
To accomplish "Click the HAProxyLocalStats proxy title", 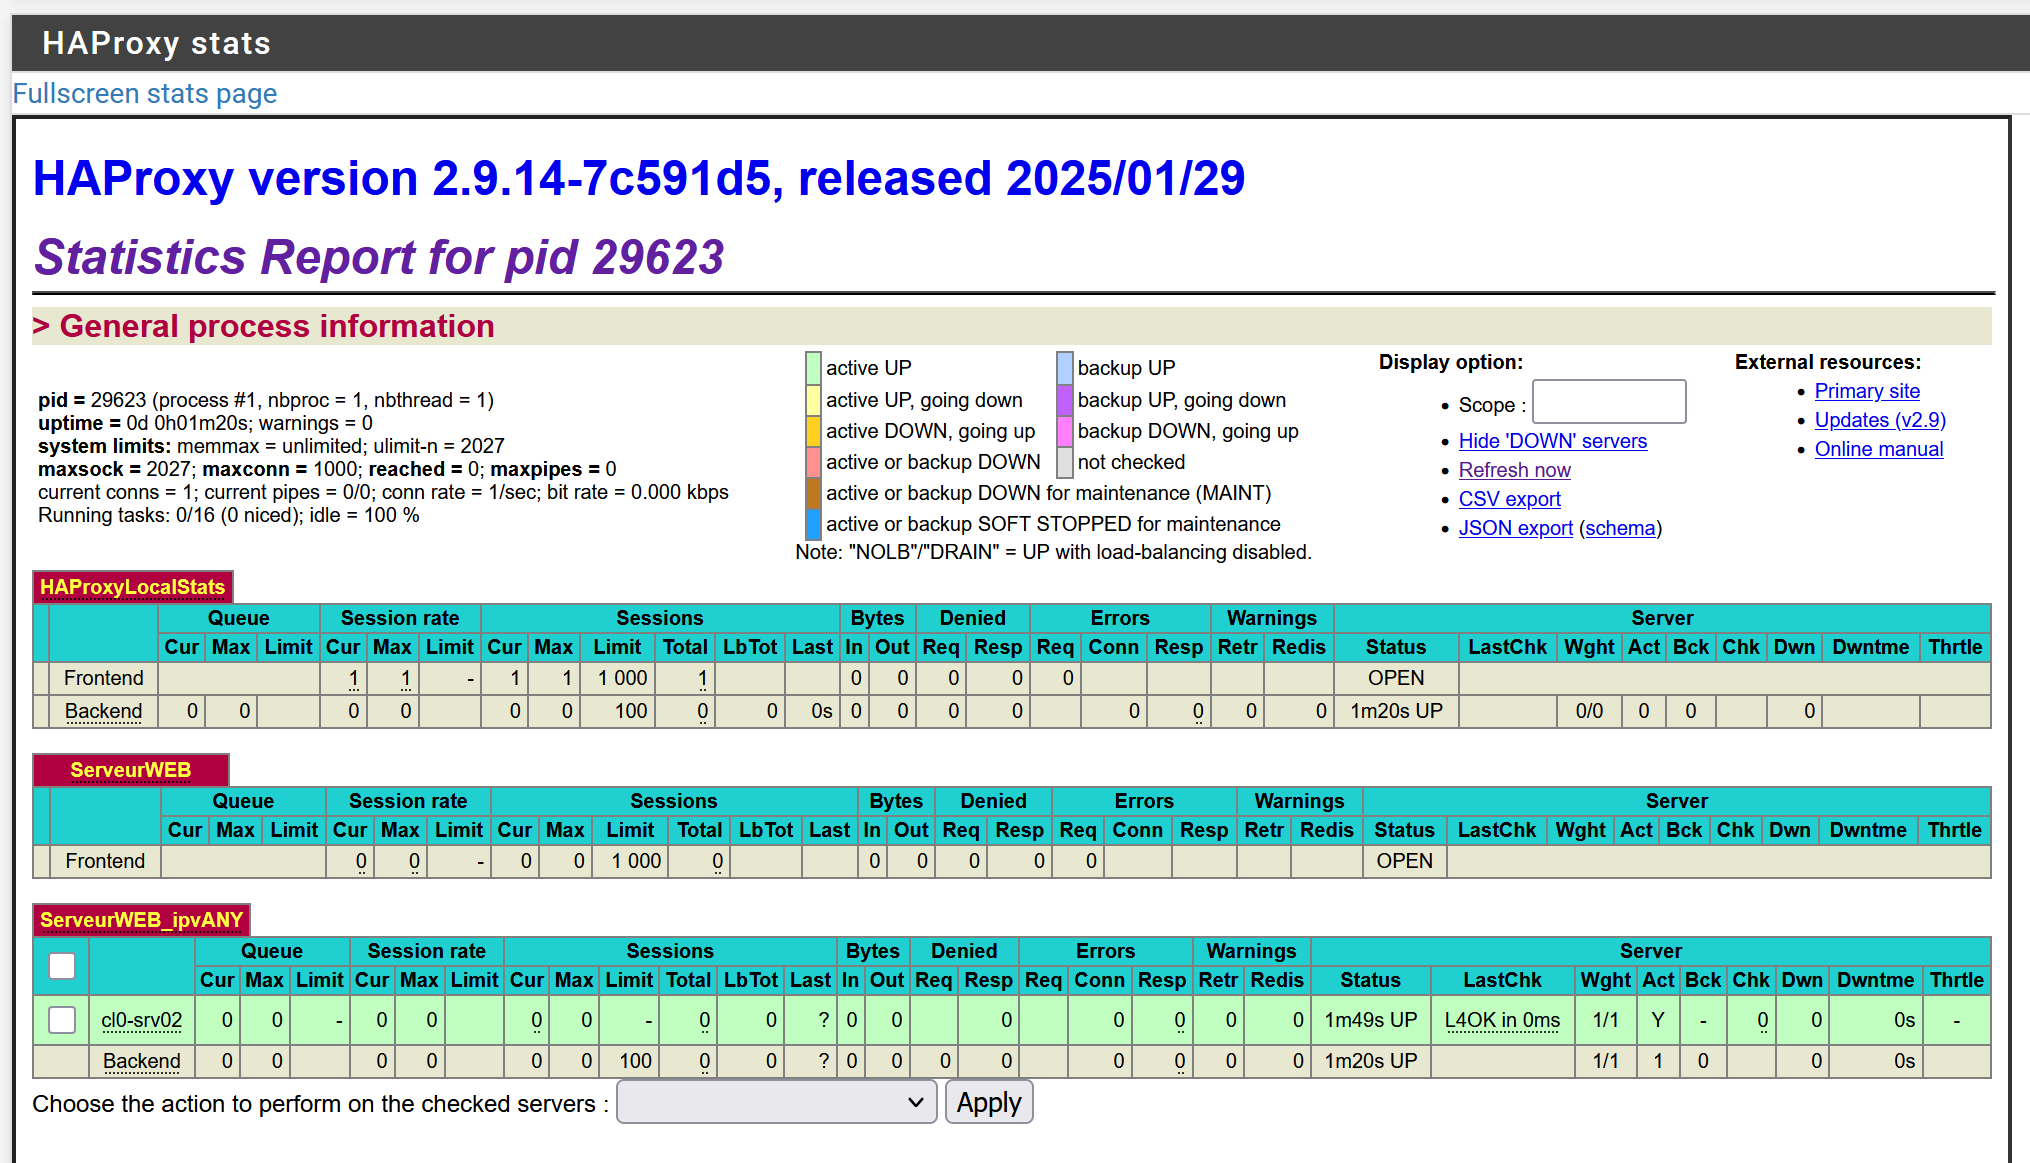I will [x=132, y=587].
